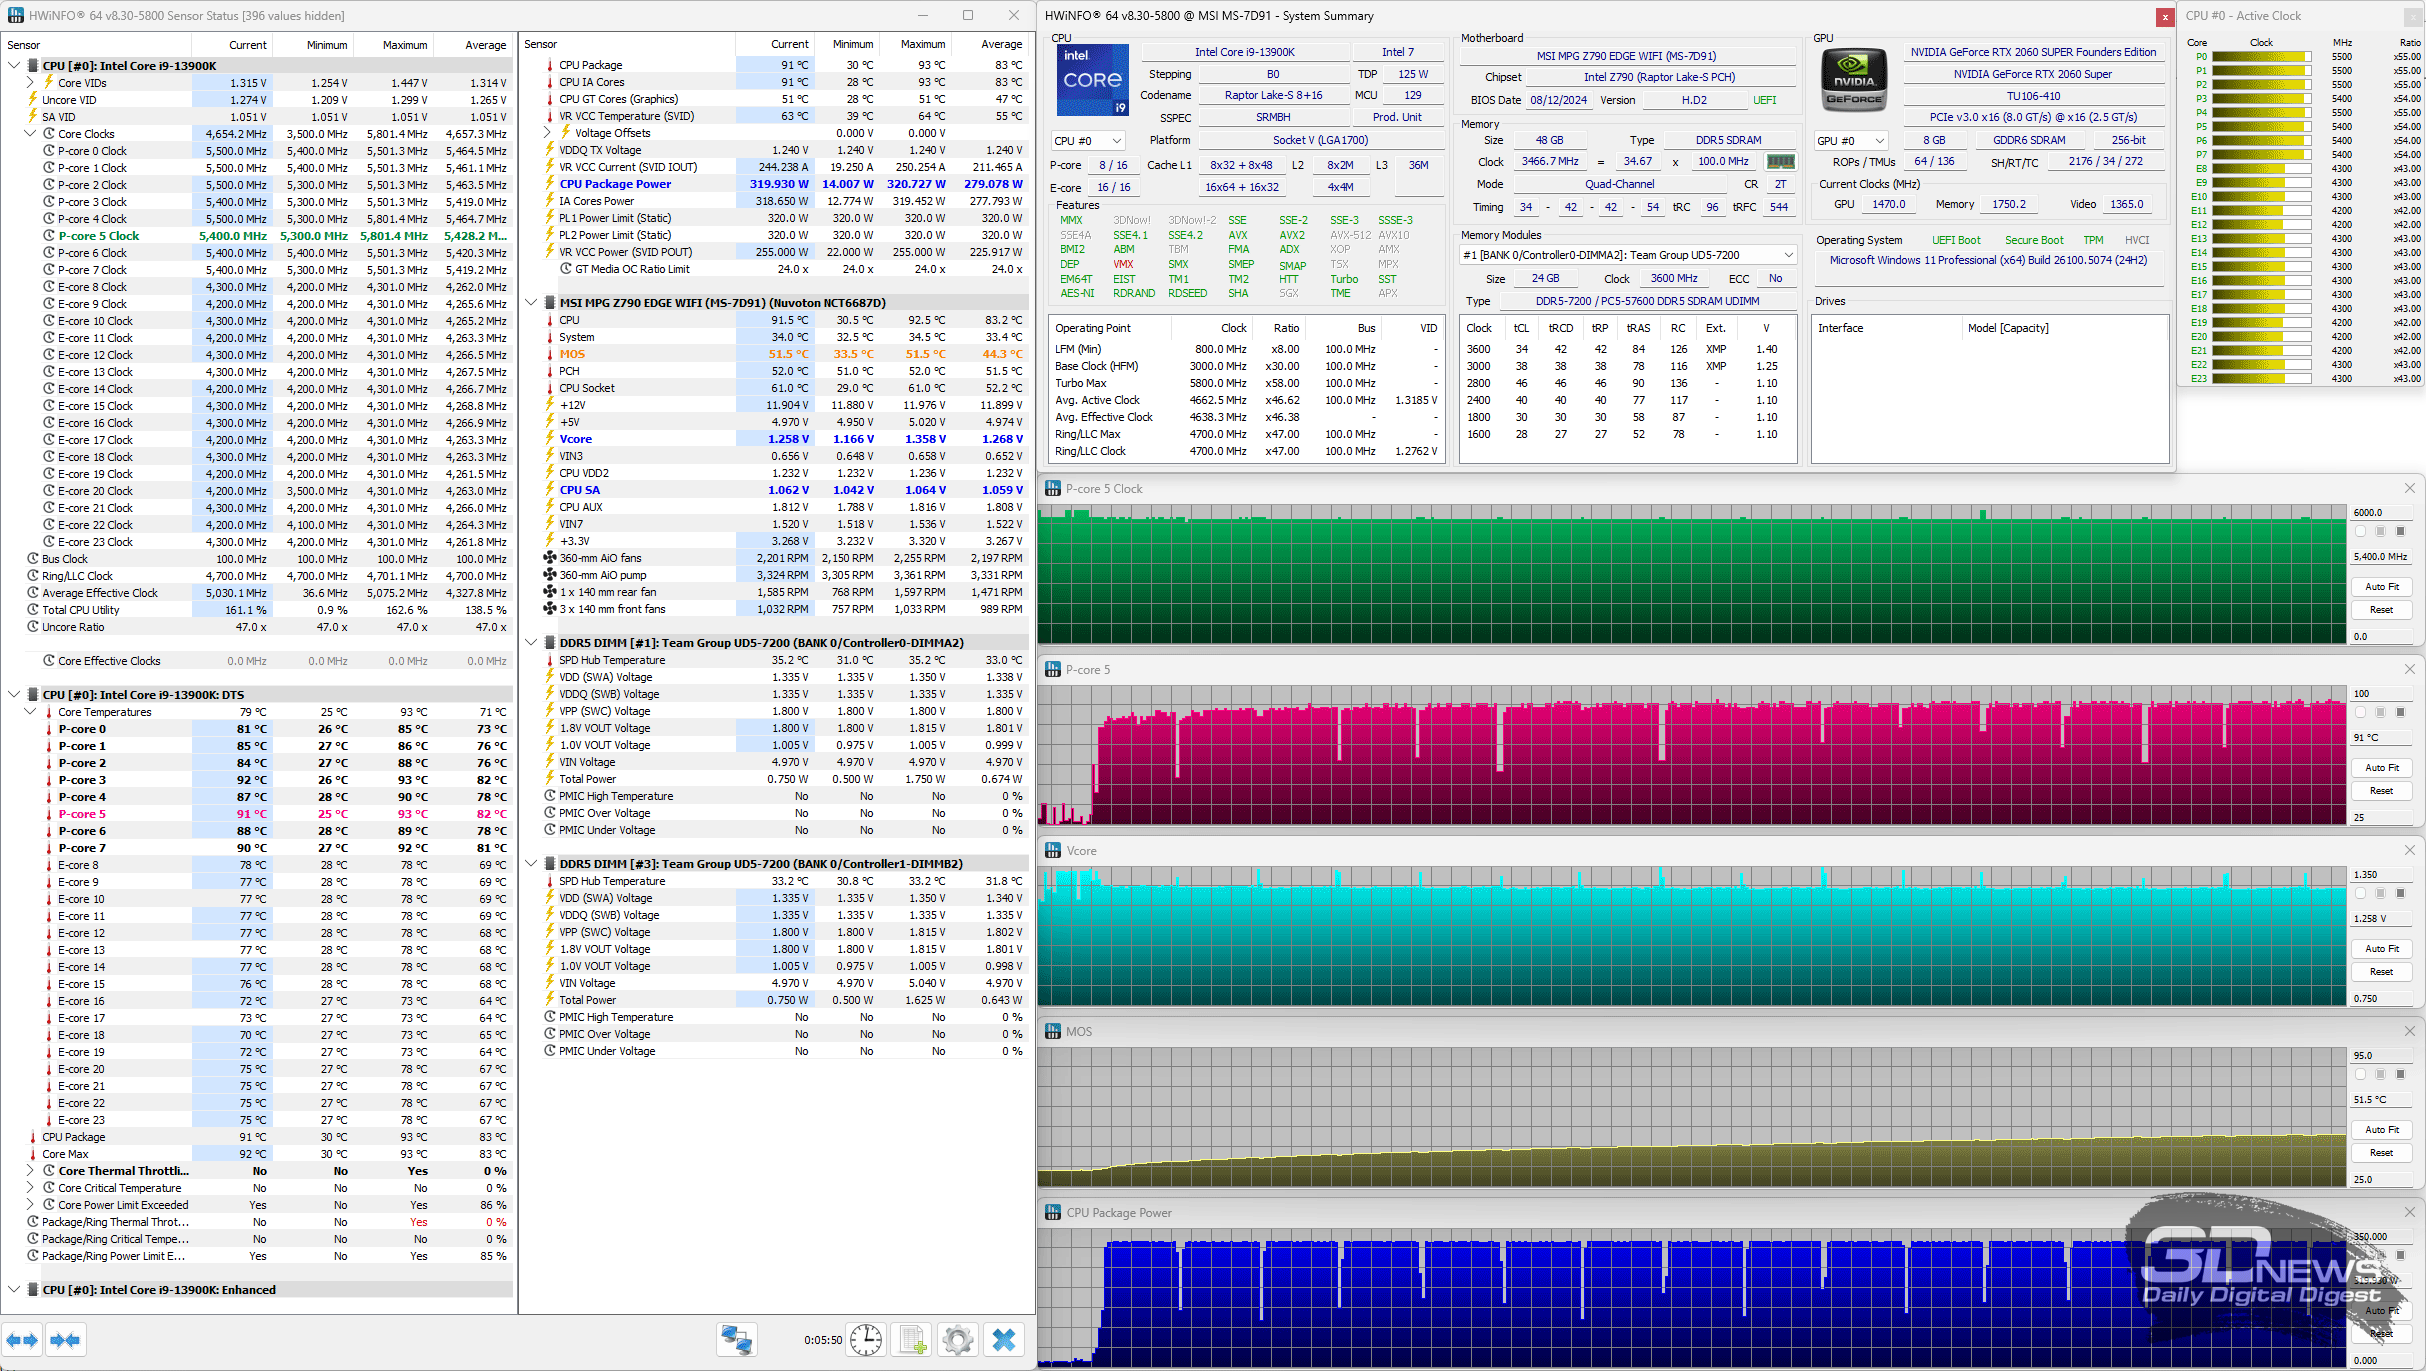Open sensor settings gear icon

point(957,1340)
